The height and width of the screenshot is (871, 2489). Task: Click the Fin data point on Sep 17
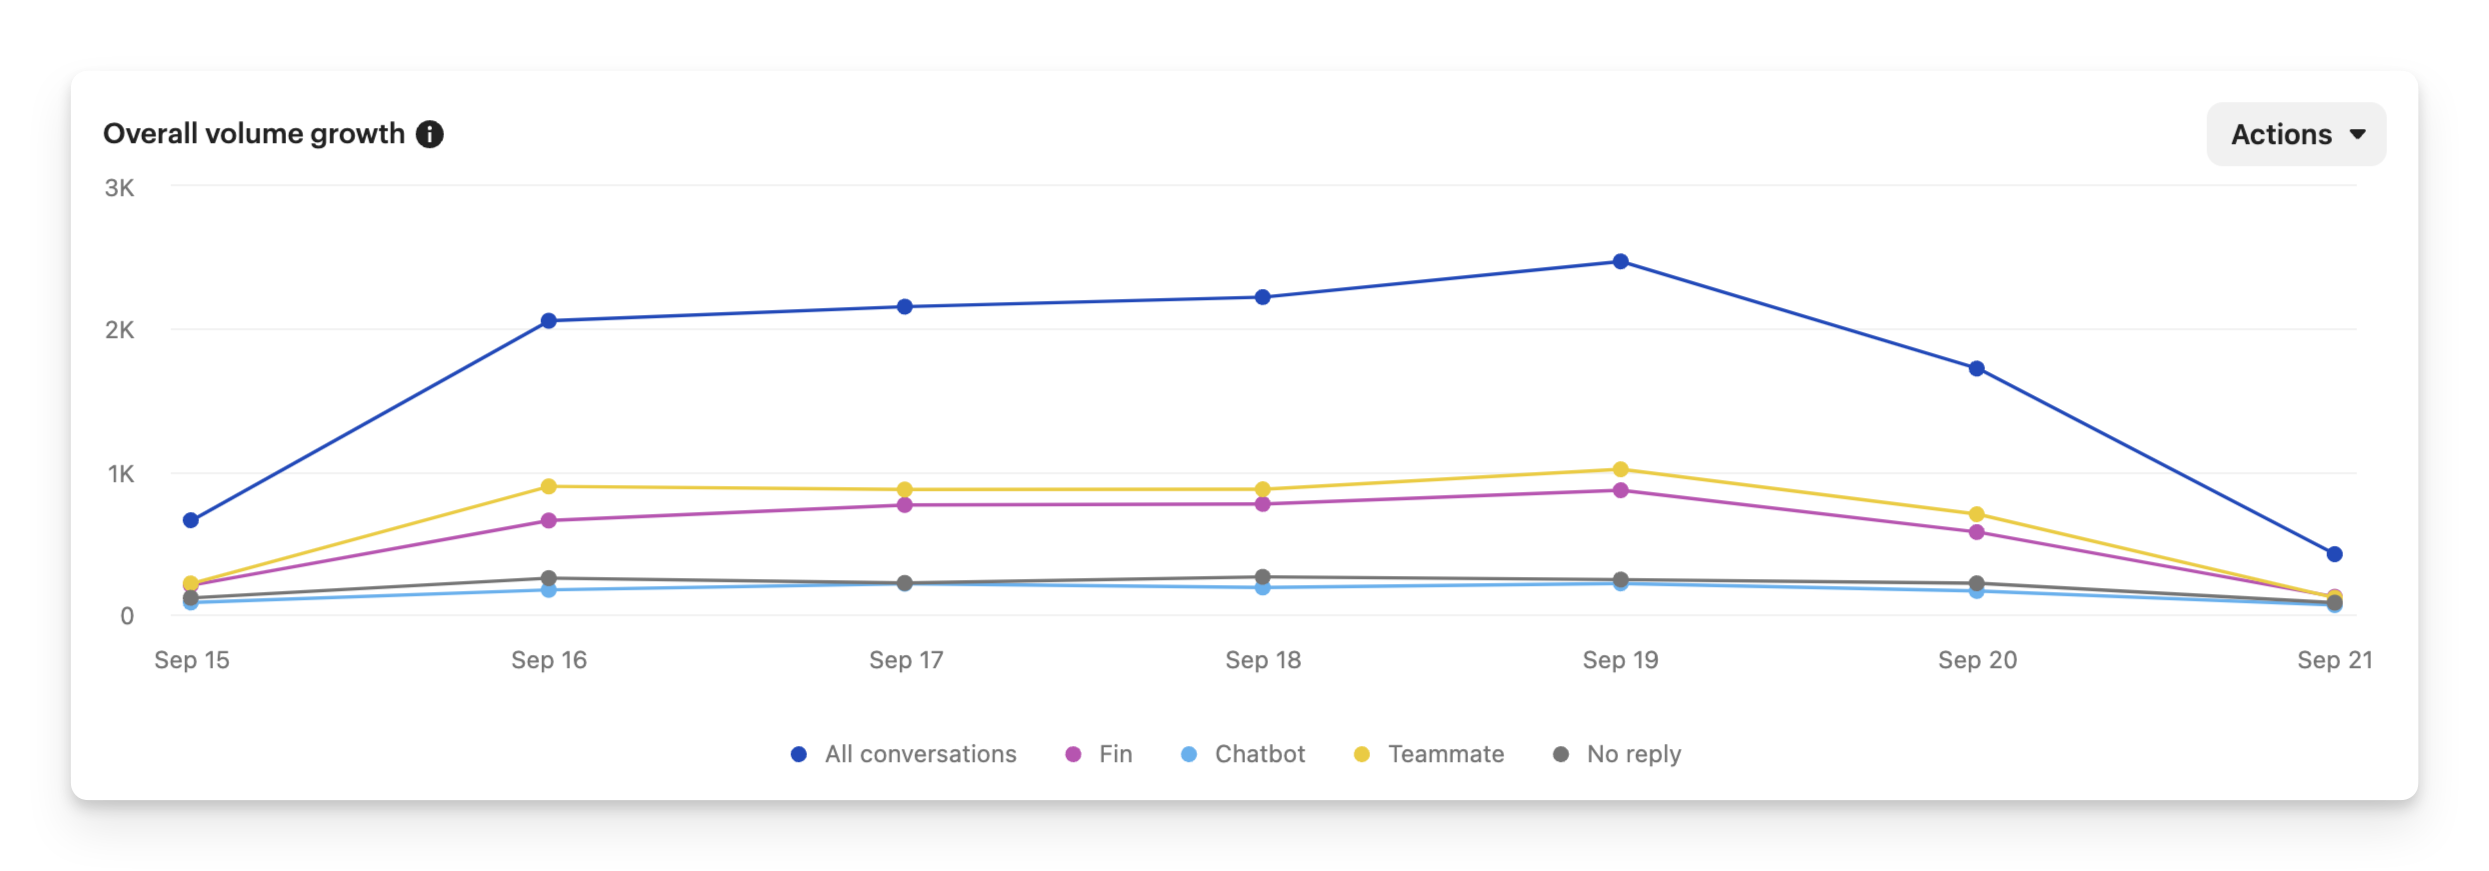pyautogui.click(x=905, y=505)
